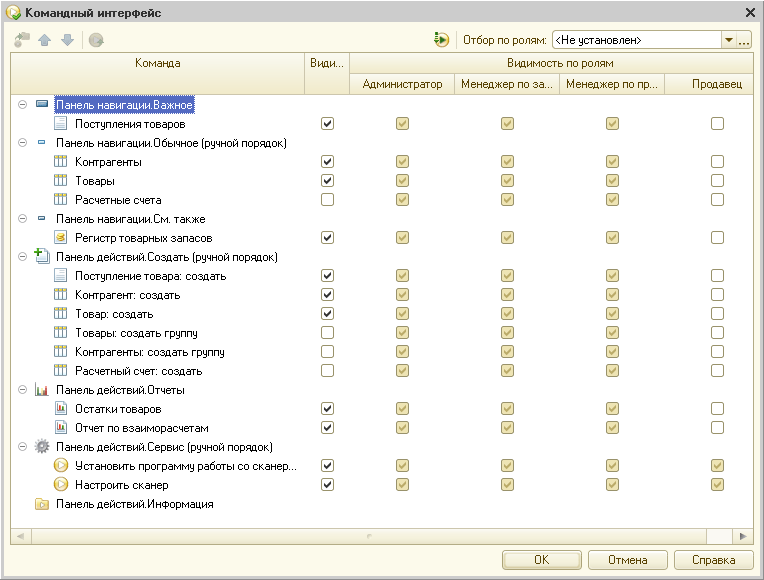This screenshot has width=764, height=580.
Task: Click the catalog icon of Контрагент: создать
Action: (60, 294)
